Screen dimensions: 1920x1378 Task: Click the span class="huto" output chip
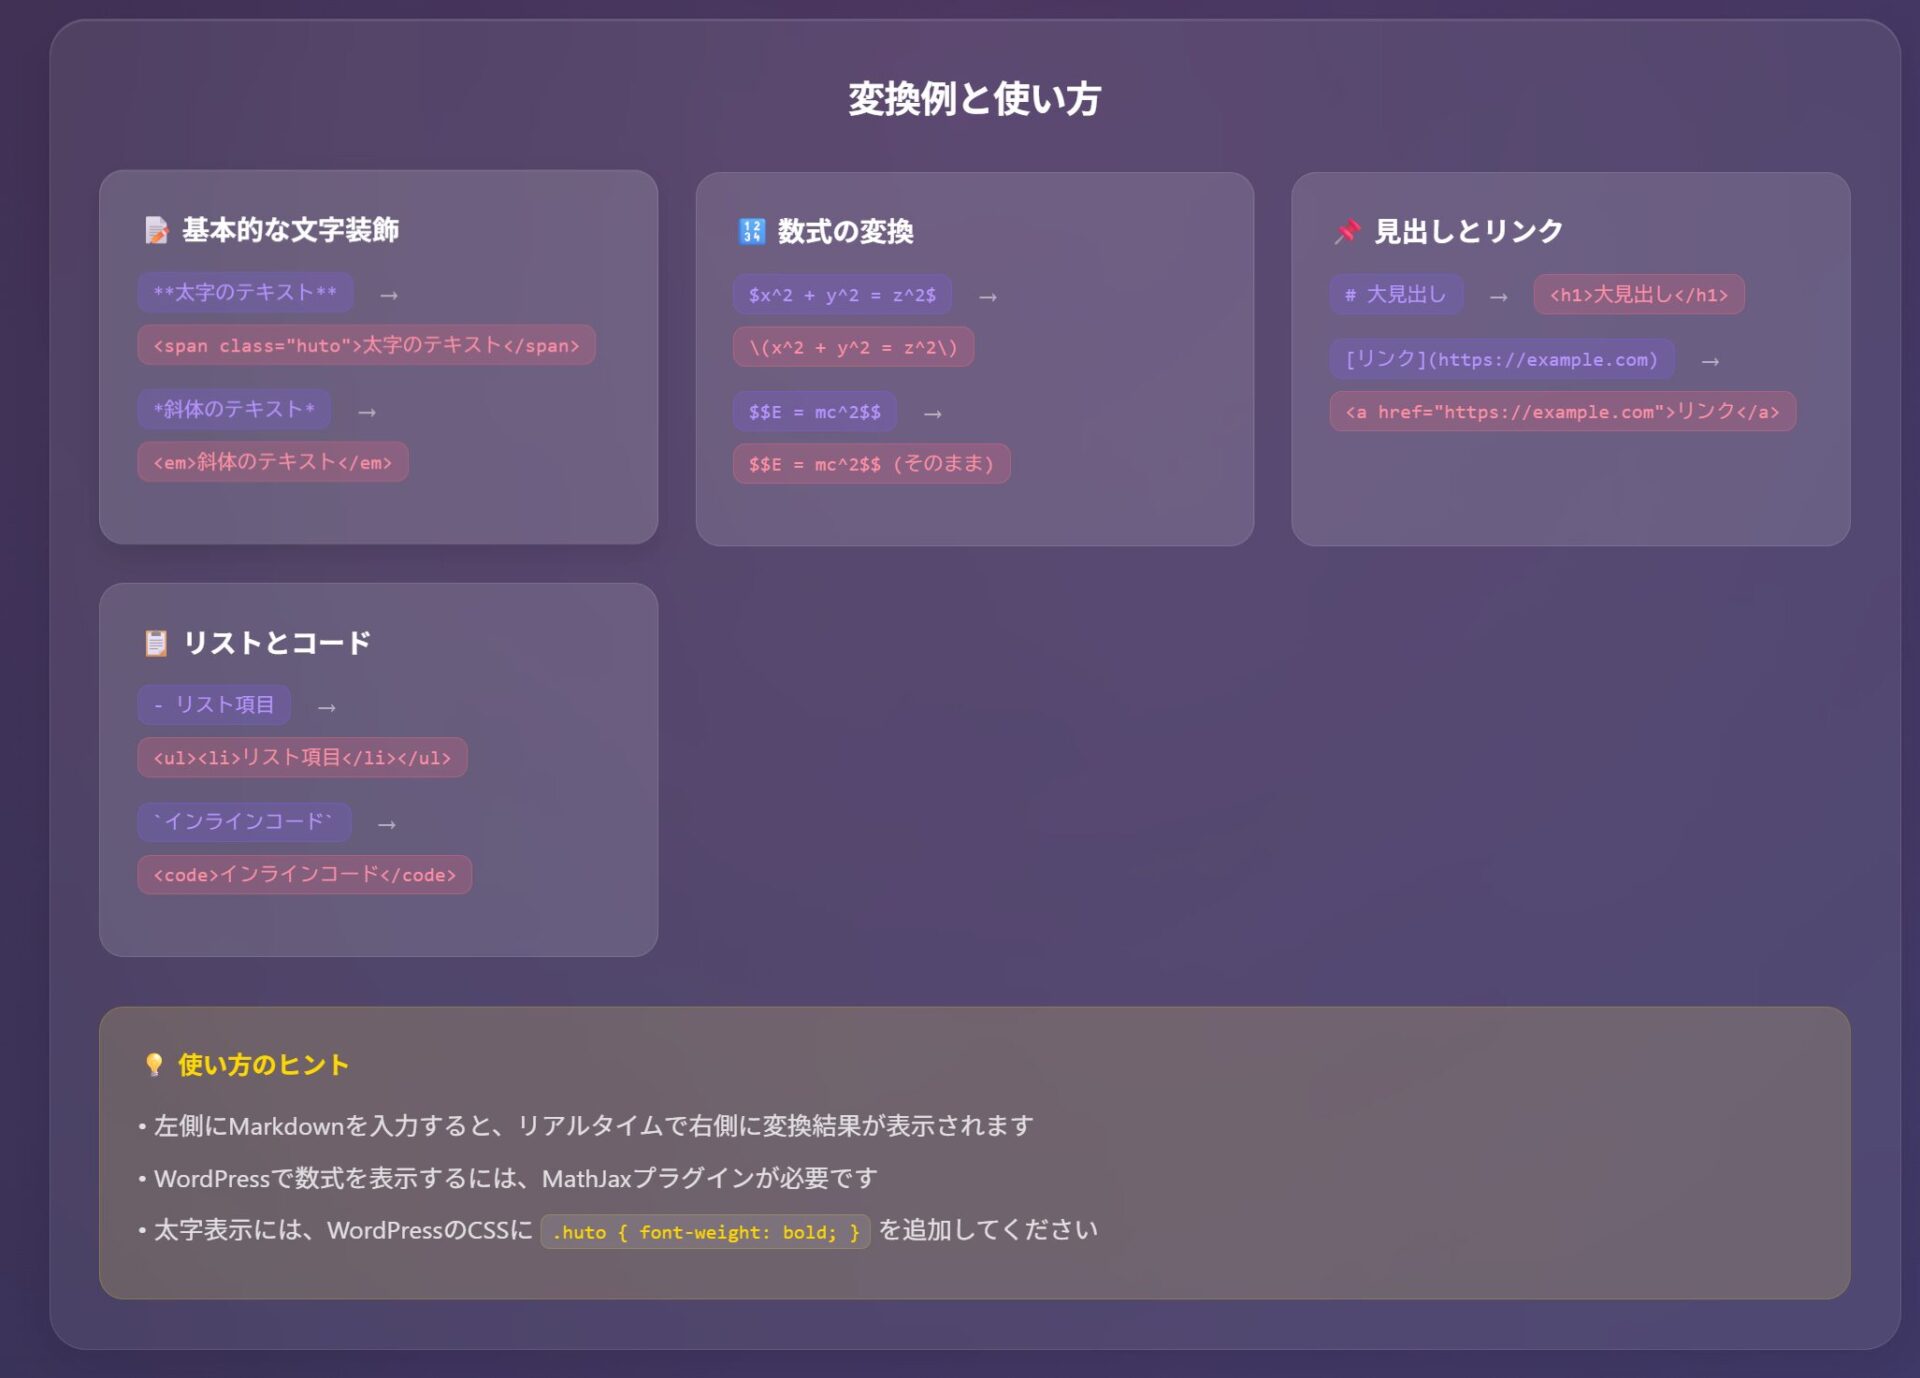366,345
